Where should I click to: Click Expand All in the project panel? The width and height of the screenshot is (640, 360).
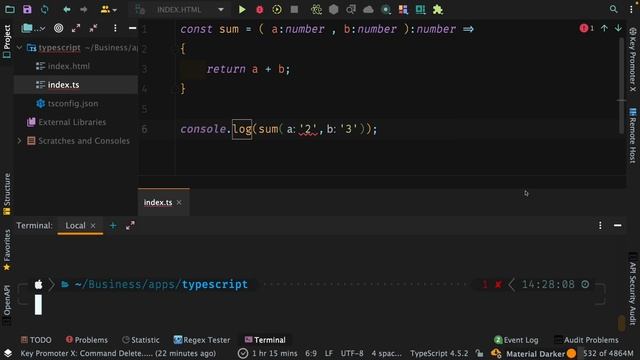point(76,28)
